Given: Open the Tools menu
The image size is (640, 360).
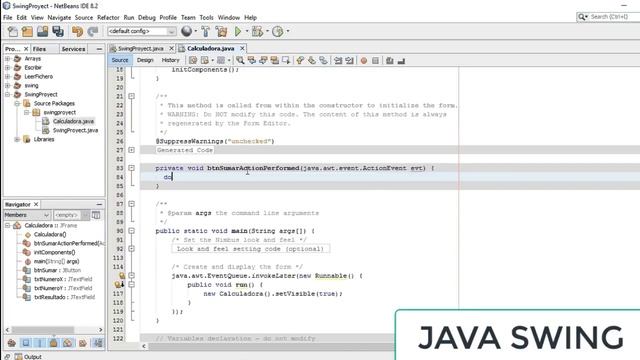Looking at the screenshot, I should (206, 18).
